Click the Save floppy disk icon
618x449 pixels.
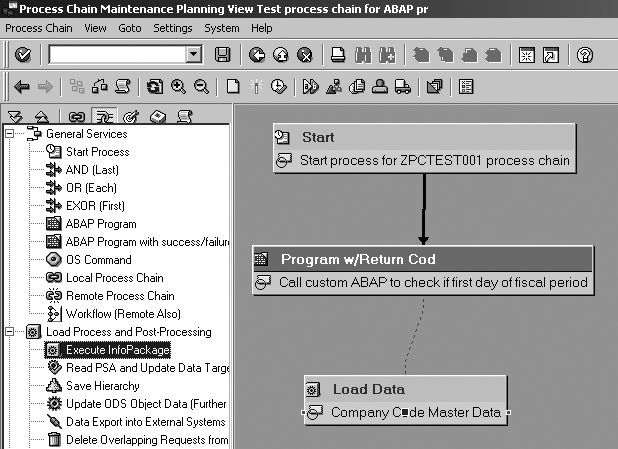tap(223, 54)
